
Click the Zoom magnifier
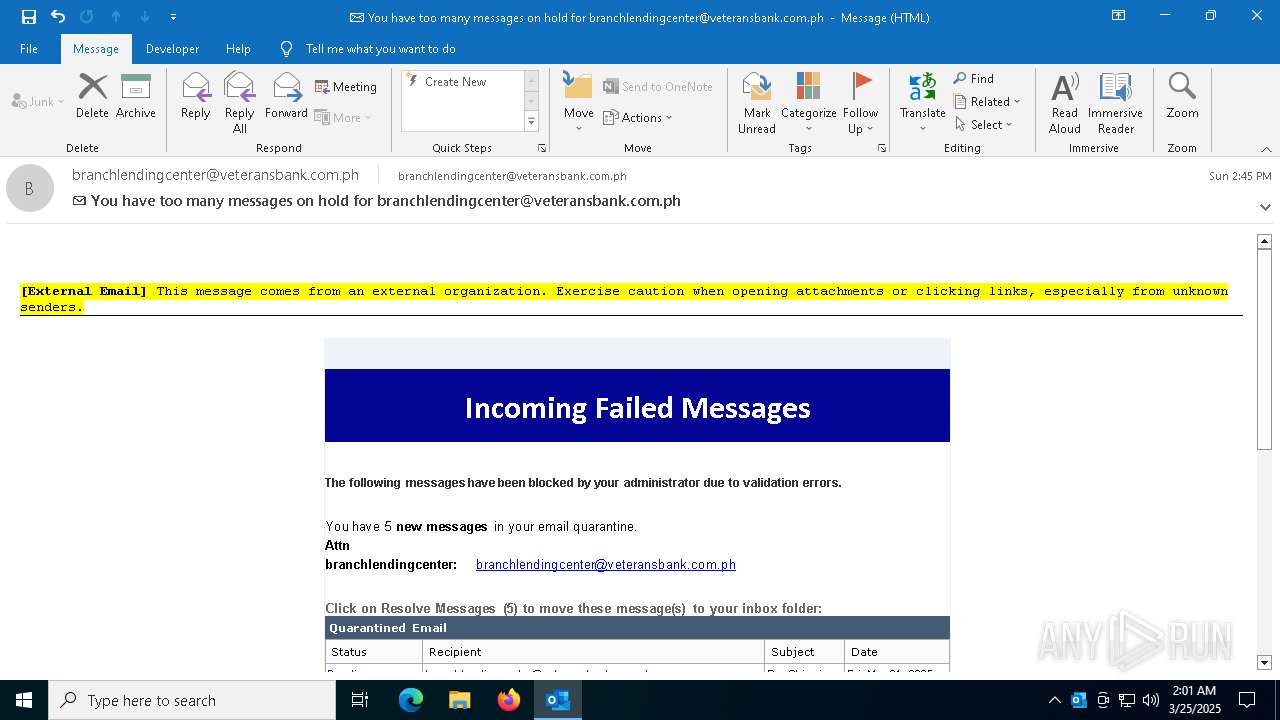tap(1182, 96)
